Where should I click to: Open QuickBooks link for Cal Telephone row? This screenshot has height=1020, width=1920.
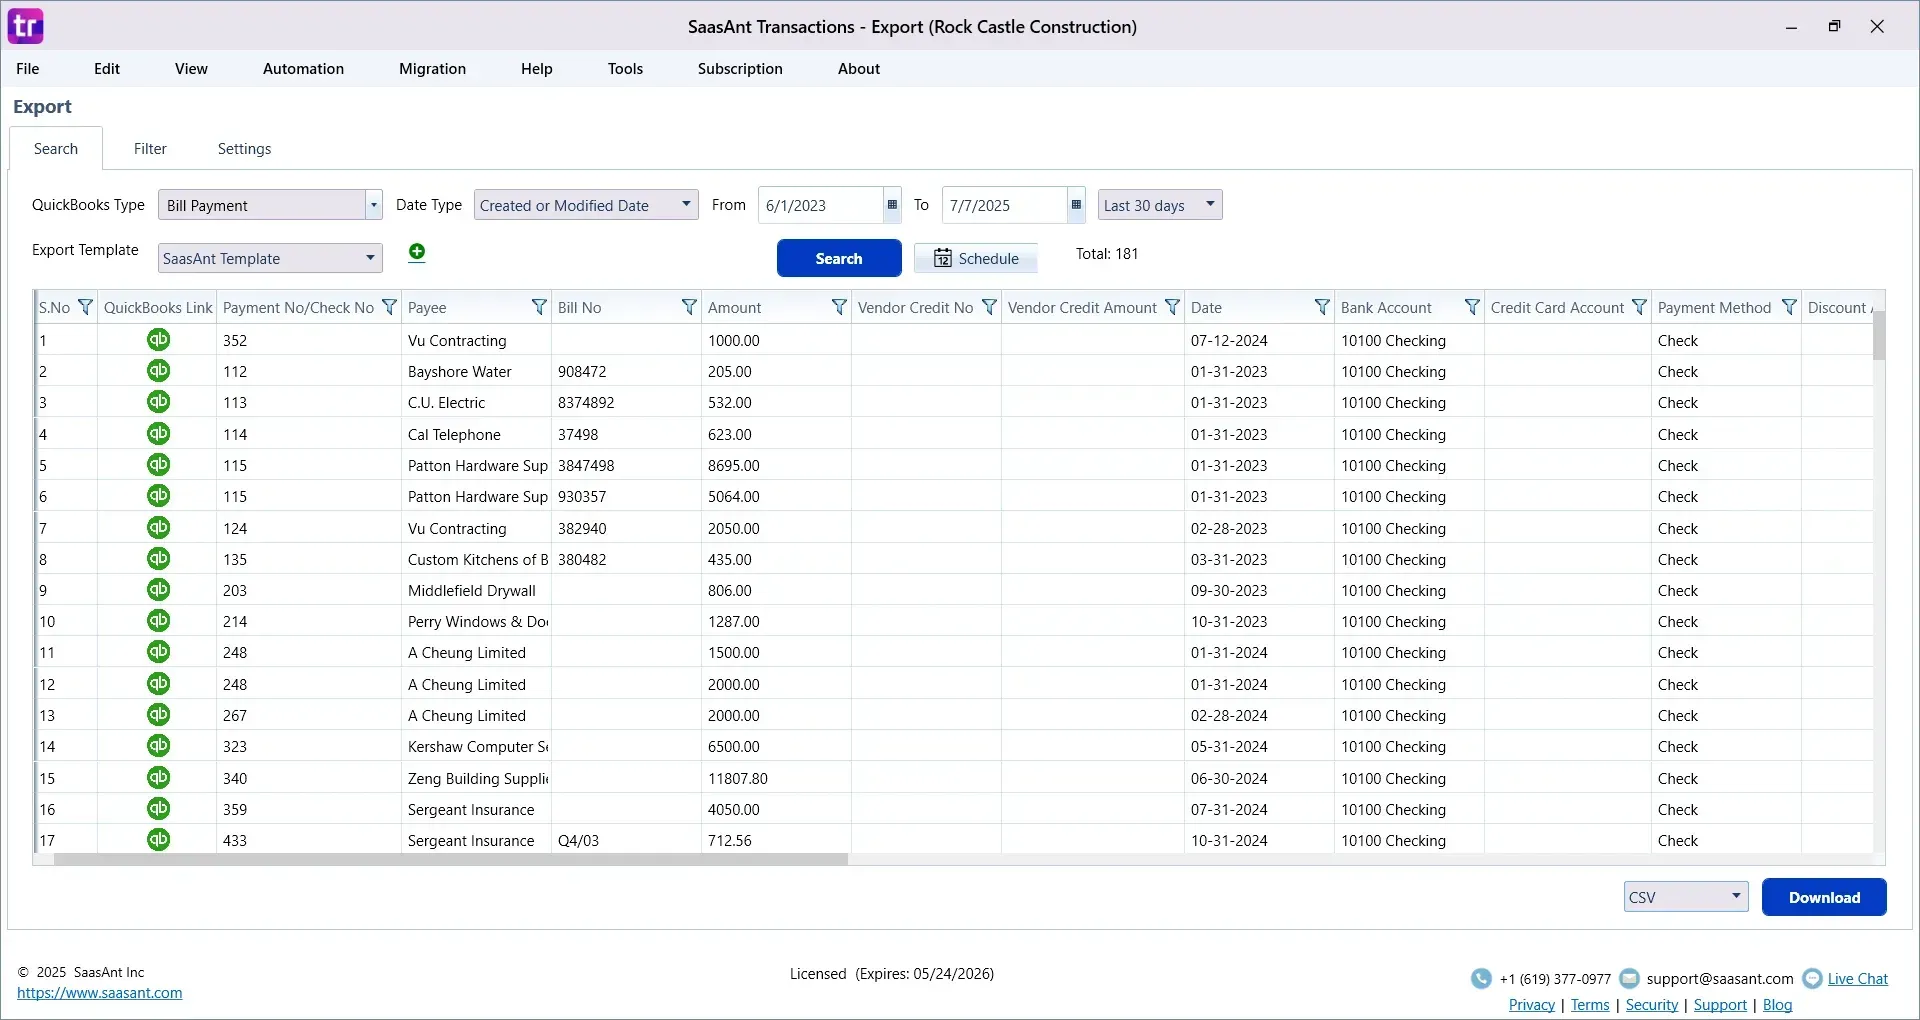click(158, 434)
